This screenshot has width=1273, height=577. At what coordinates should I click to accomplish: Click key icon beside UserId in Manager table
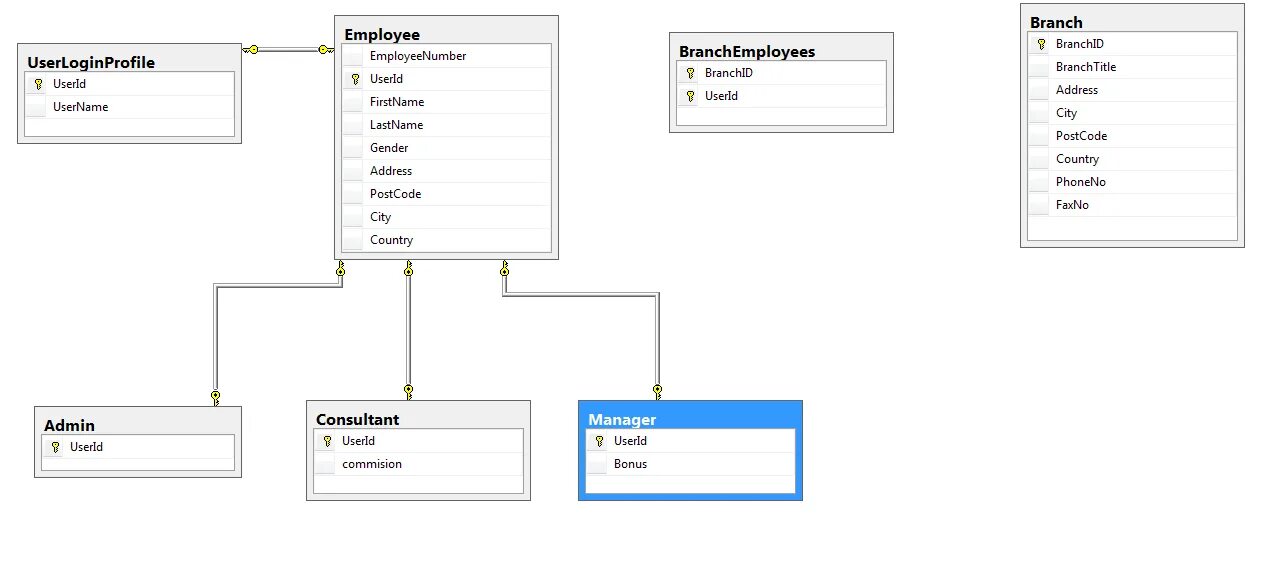click(599, 441)
